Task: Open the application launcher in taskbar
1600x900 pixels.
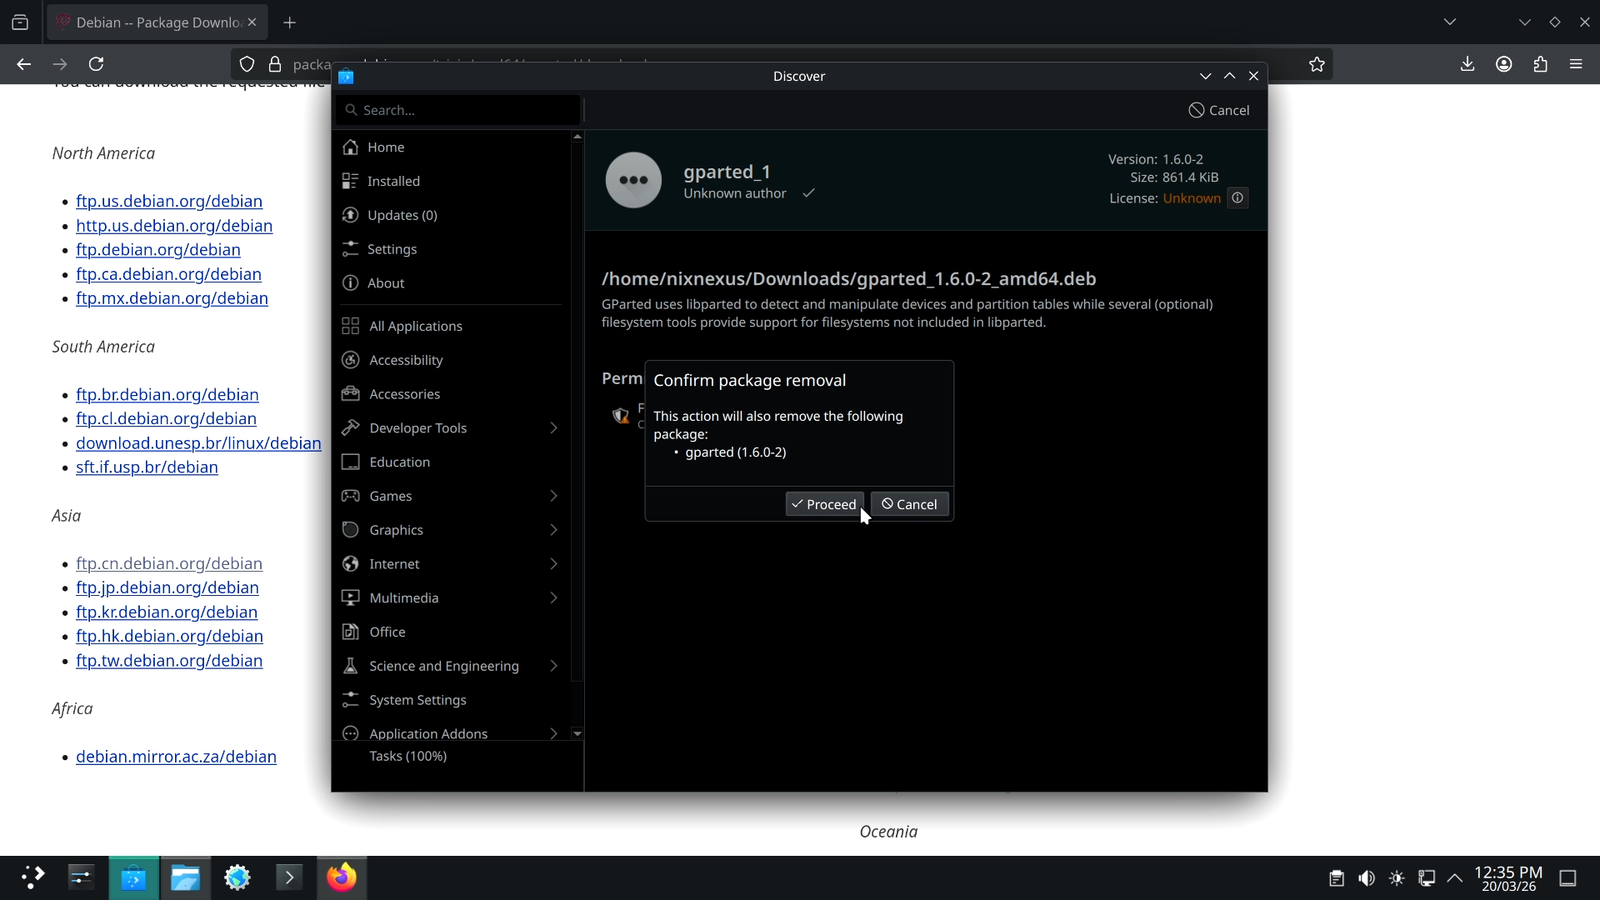Action: click(x=33, y=878)
